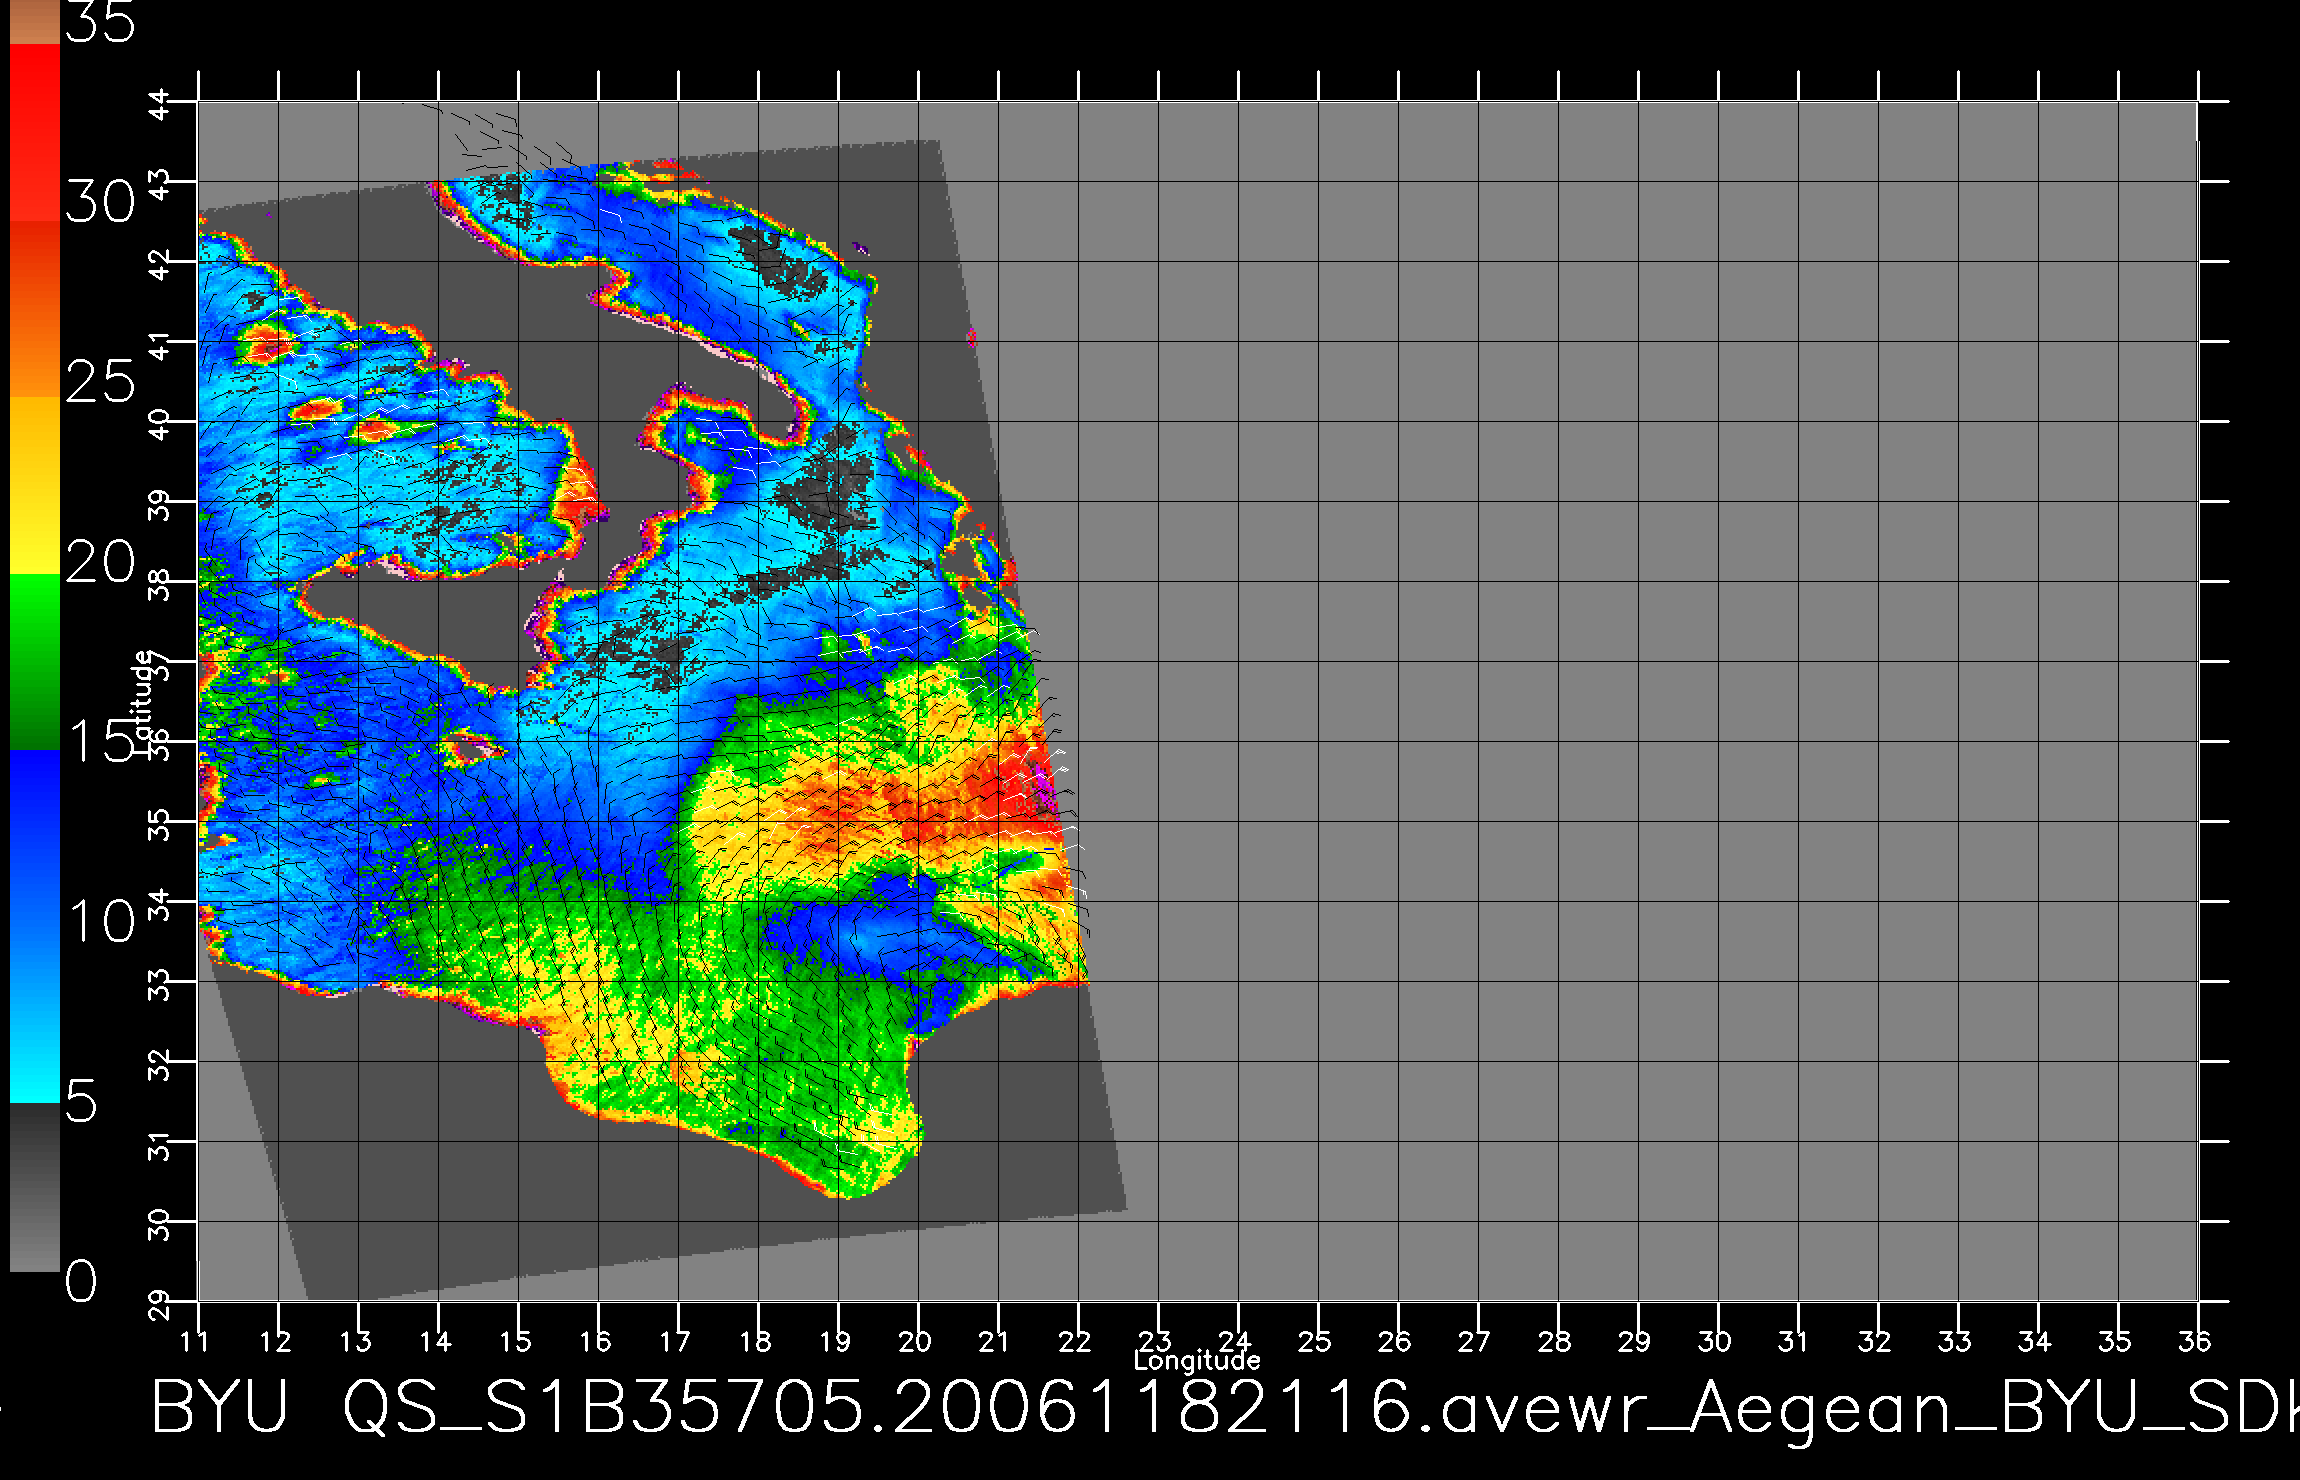Click latitude tick label 32 beside the axis
Image resolution: width=2300 pixels, height=1480 pixels.
click(160, 1064)
